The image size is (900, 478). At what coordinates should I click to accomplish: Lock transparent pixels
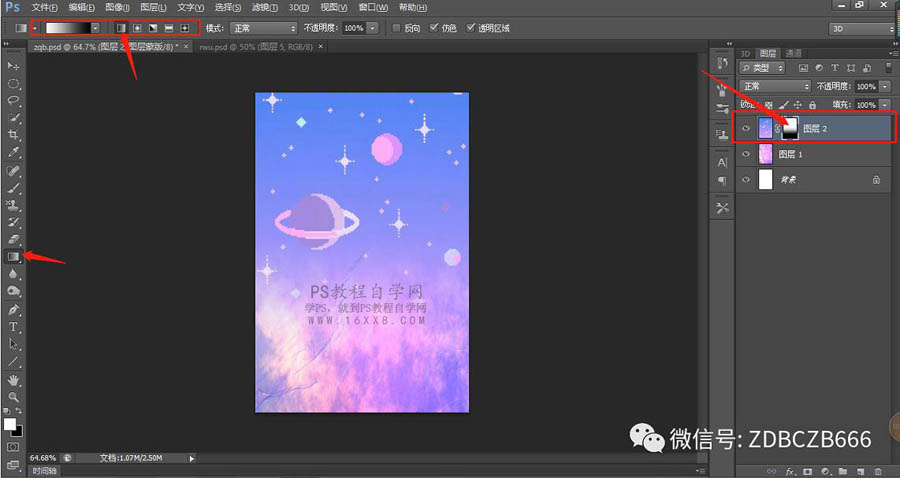tap(769, 105)
